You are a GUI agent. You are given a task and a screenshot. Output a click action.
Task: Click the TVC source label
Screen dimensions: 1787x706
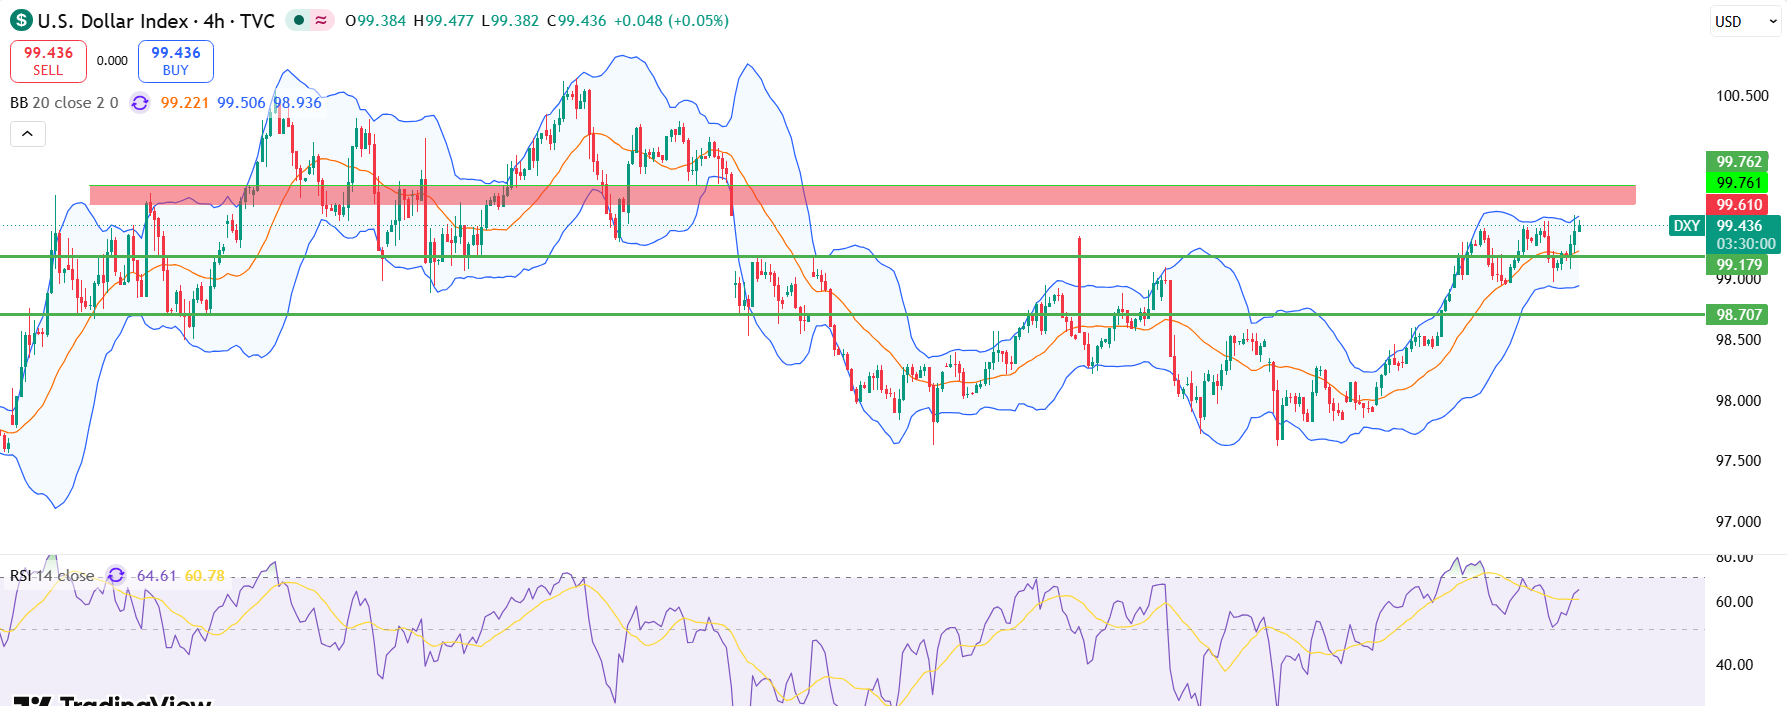click(257, 20)
